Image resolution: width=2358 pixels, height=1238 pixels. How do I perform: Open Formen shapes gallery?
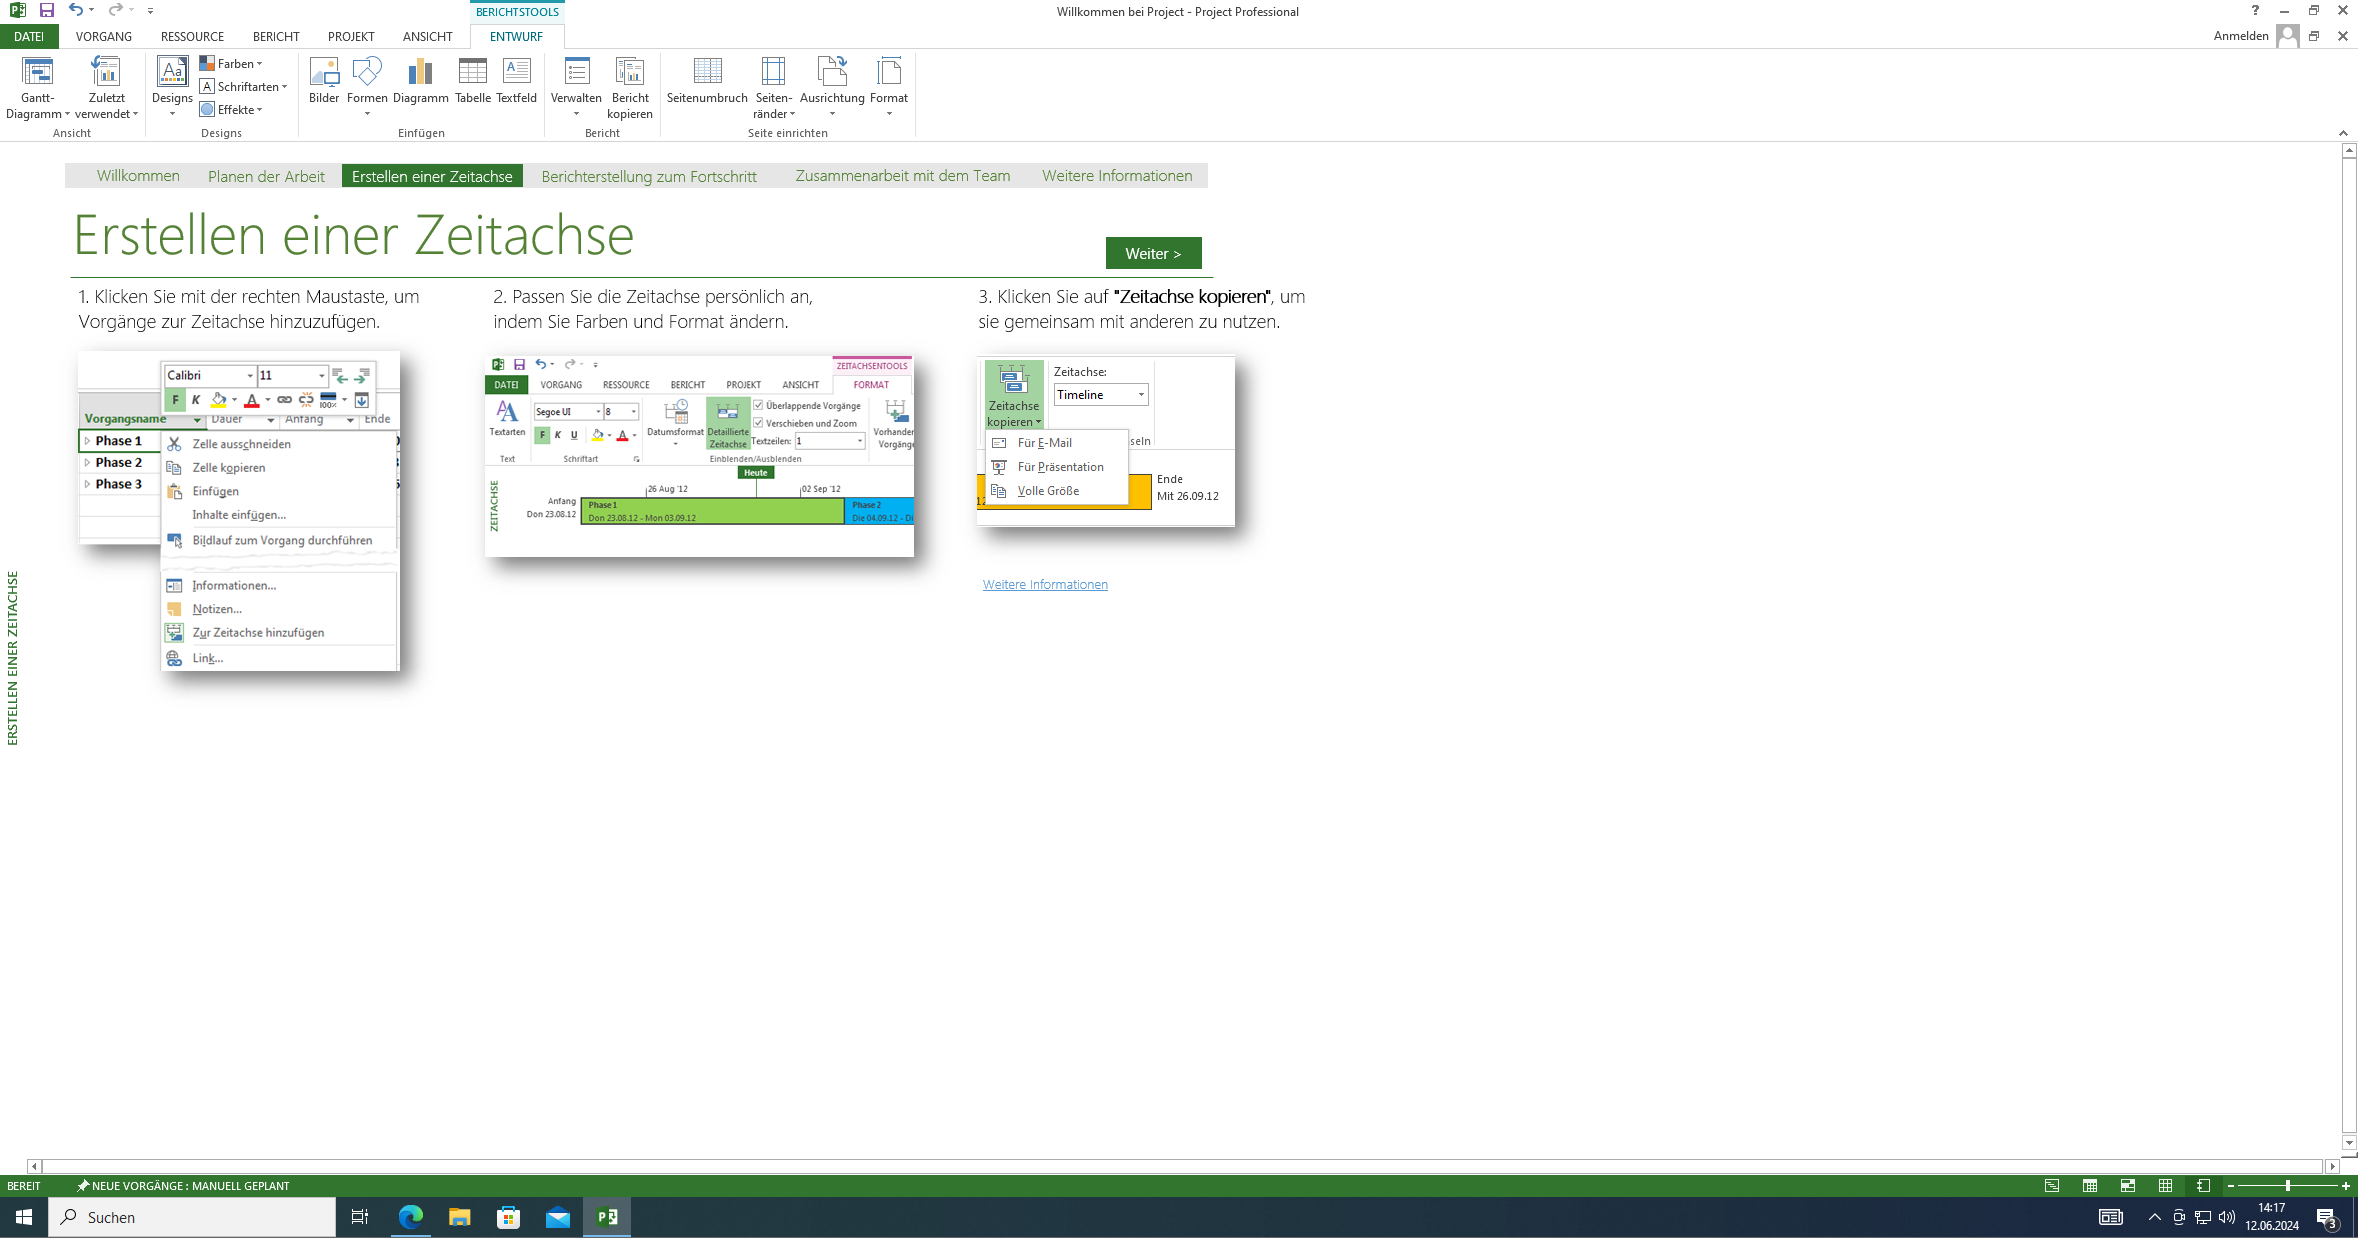coord(367,88)
